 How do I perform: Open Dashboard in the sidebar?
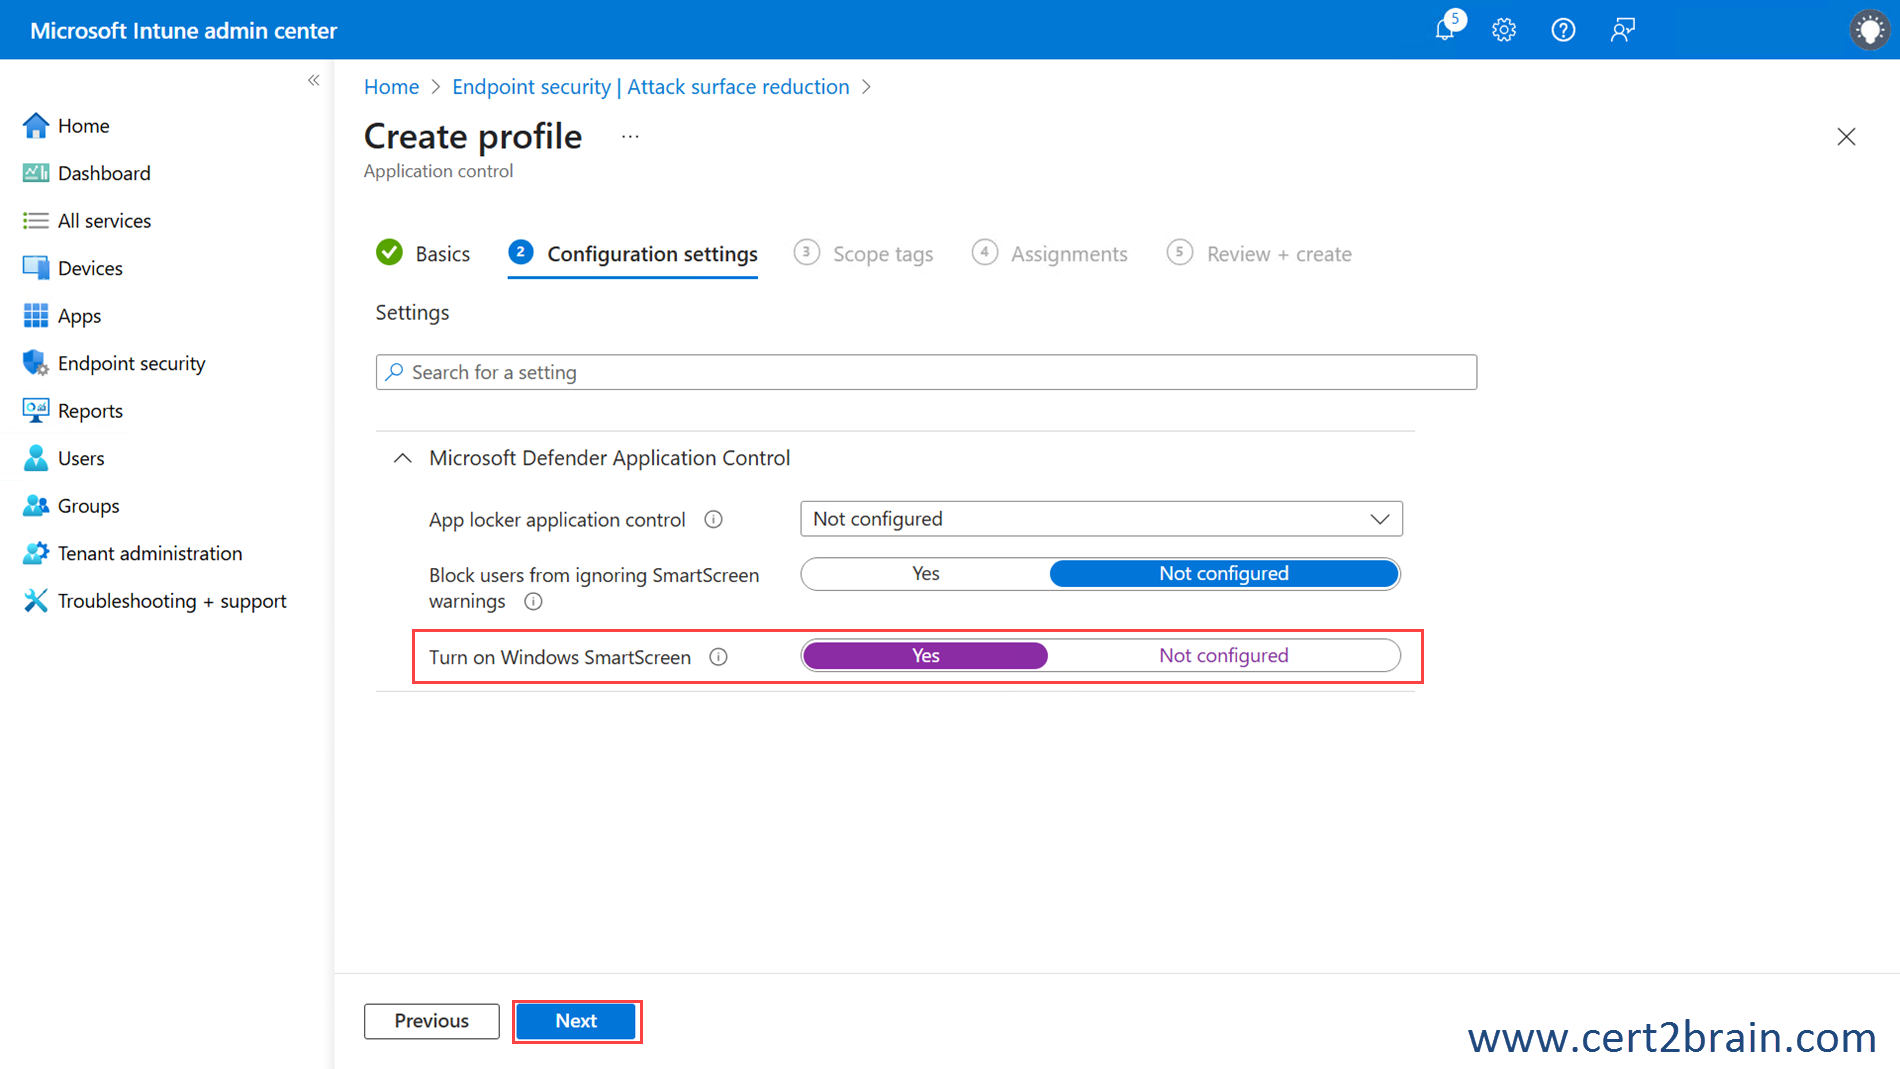104,173
